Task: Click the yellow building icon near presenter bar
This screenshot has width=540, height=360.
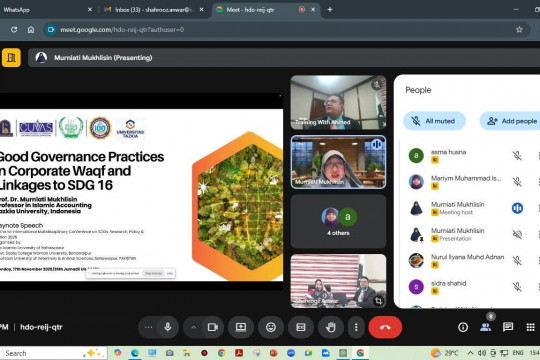Action: pyautogui.click(x=11, y=58)
